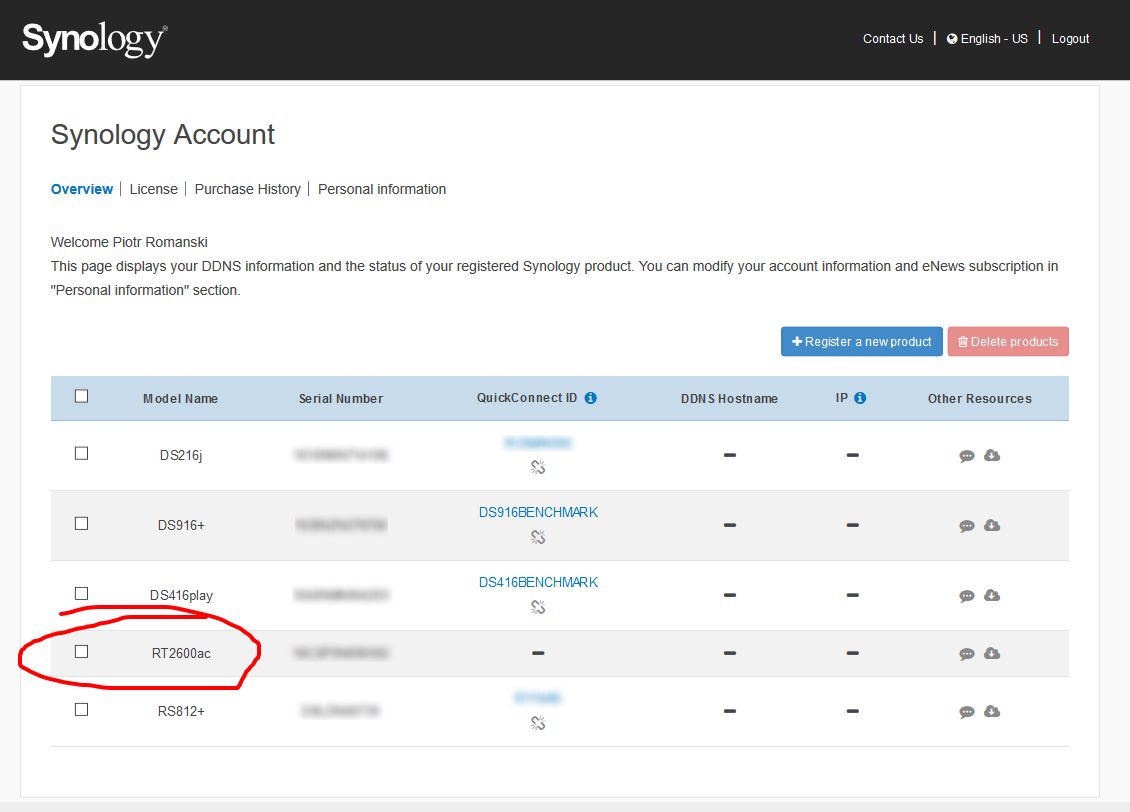Image resolution: width=1130 pixels, height=812 pixels.
Task: Open the IP column info icon
Action: (860, 398)
